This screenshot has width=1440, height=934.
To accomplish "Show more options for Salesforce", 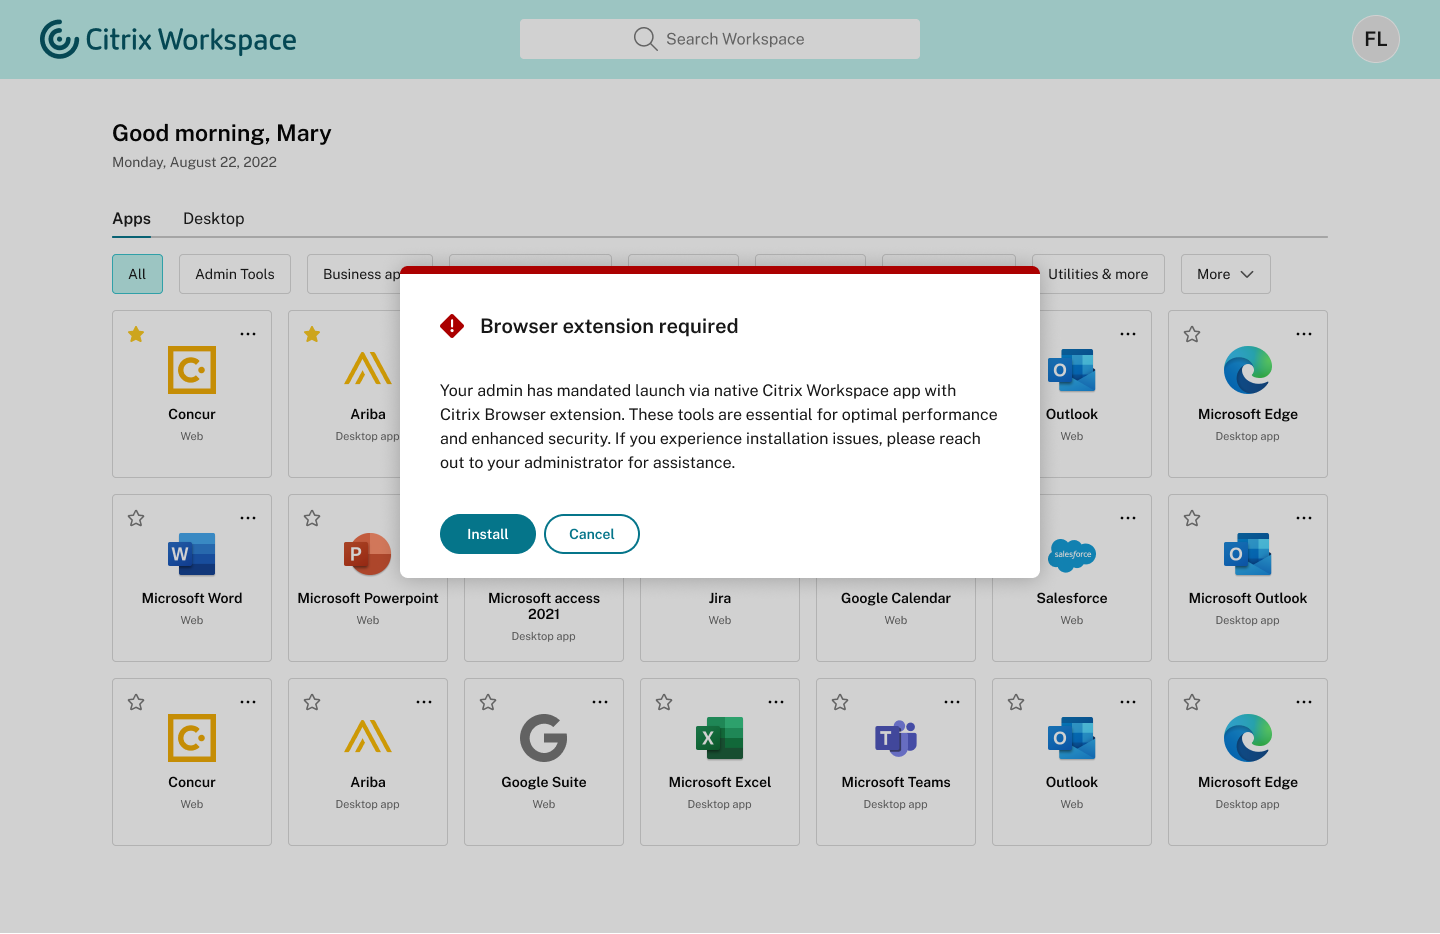I will click(x=1128, y=518).
